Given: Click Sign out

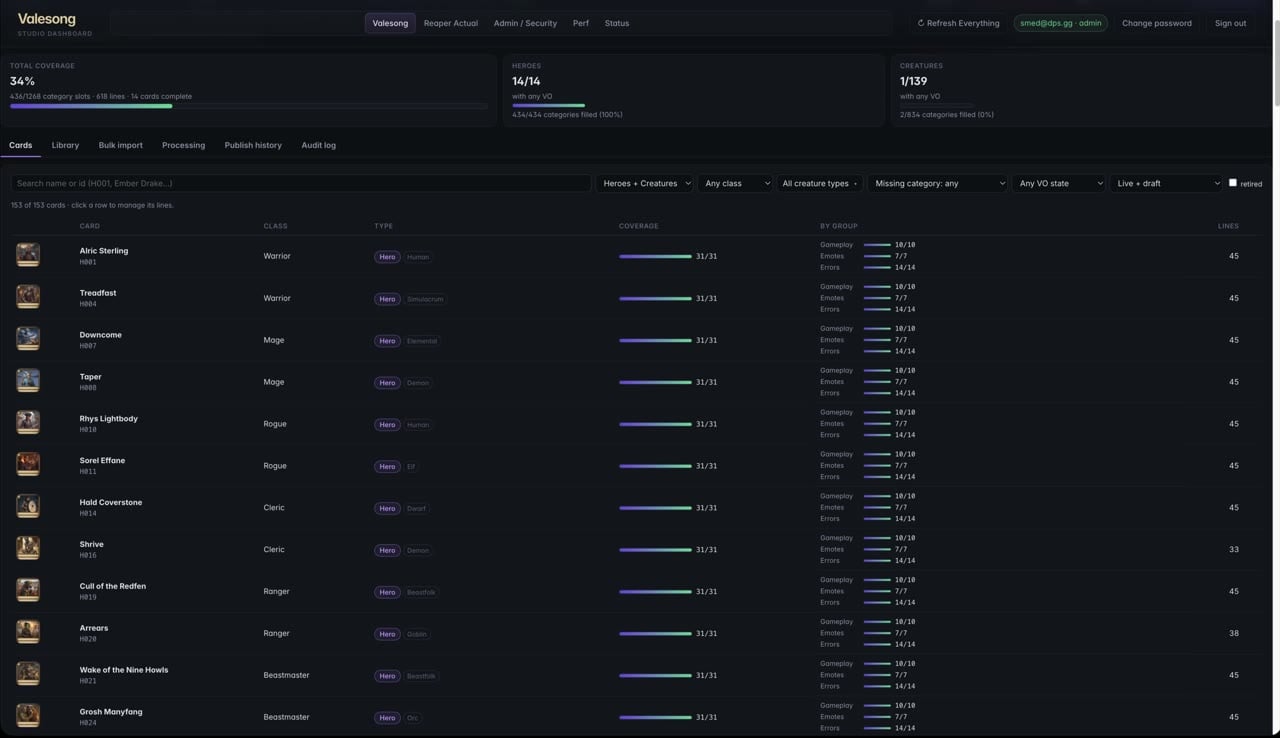Looking at the screenshot, I should point(1230,23).
